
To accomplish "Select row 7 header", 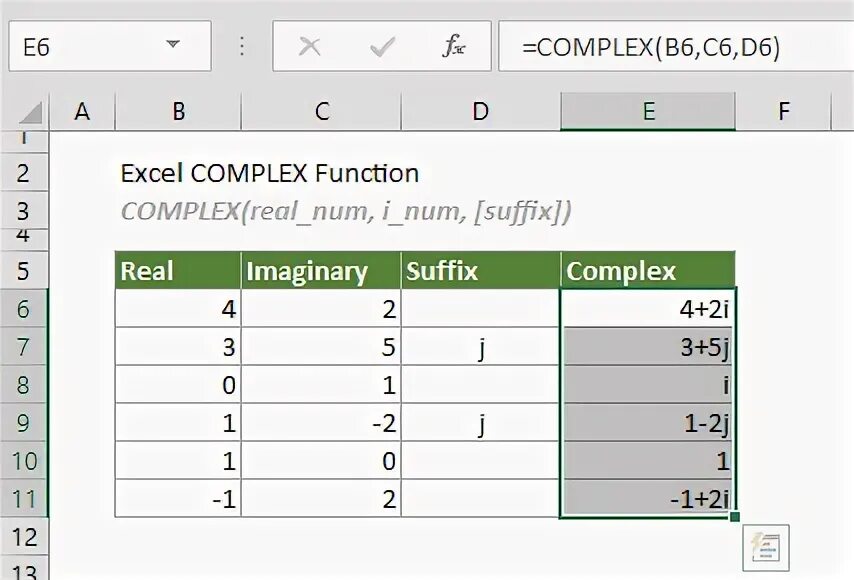I will coord(24,346).
